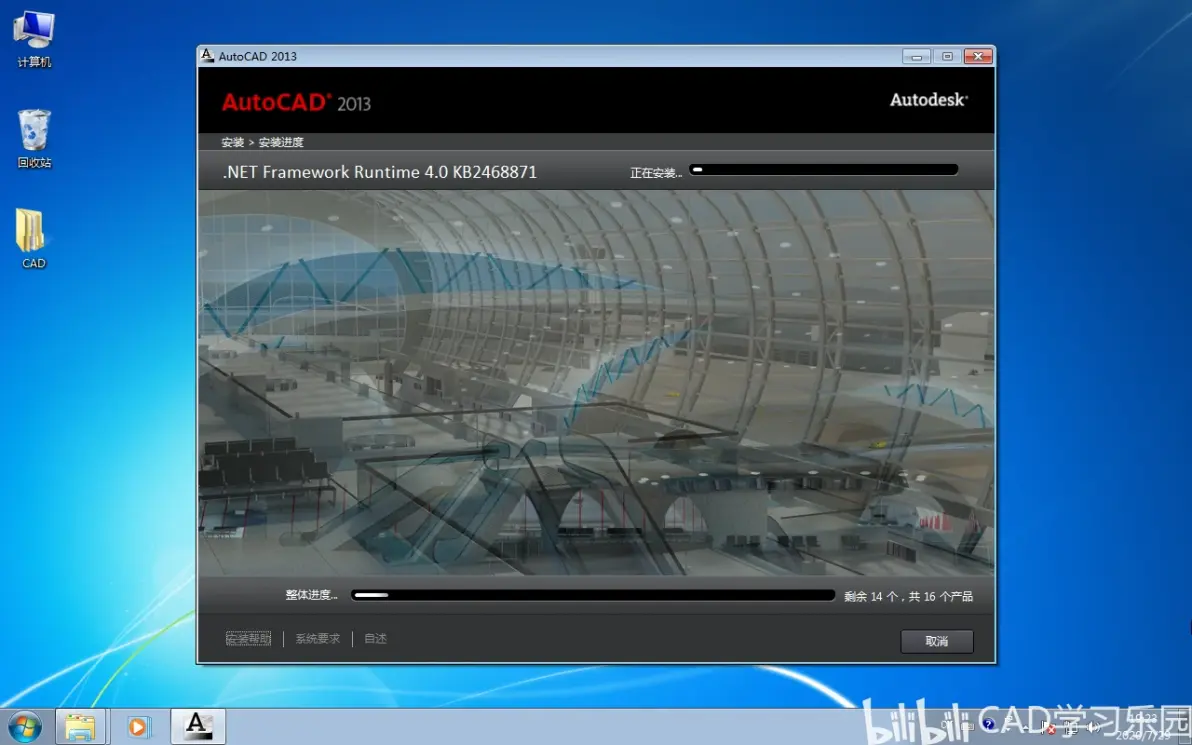Click the .NET Framework Runtime 4.0 KB2468871 text
This screenshot has height=745, width=1192.
click(x=379, y=172)
